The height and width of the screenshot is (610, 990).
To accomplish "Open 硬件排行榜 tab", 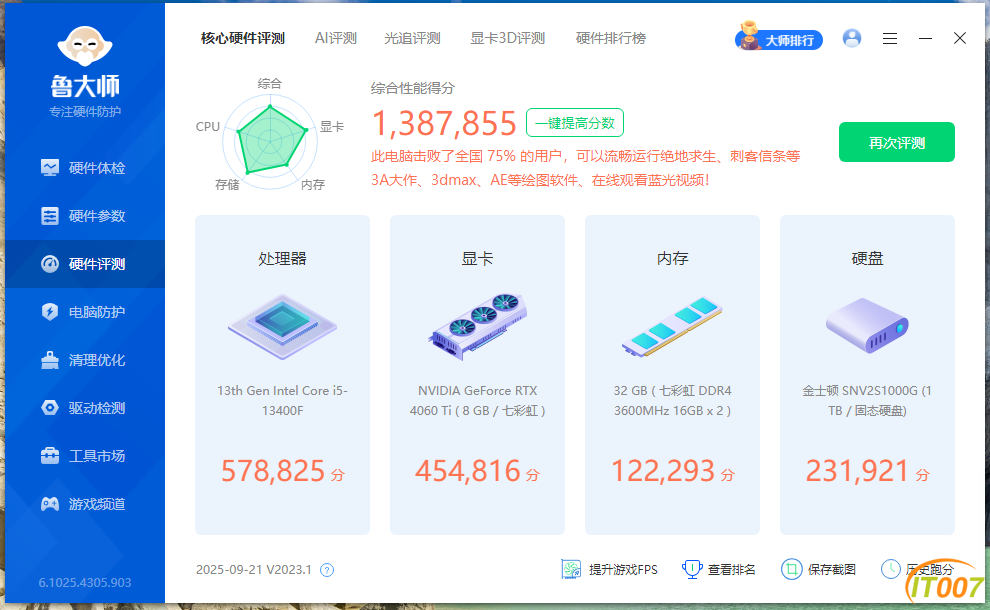I will [611, 39].
